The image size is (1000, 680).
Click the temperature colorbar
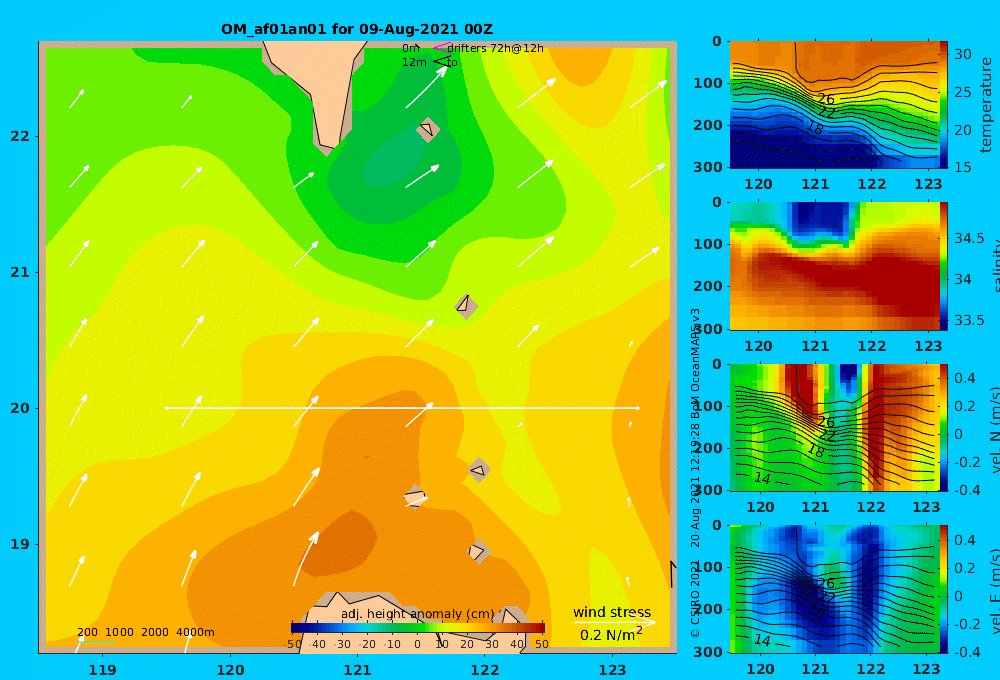[x=944, y=105]
